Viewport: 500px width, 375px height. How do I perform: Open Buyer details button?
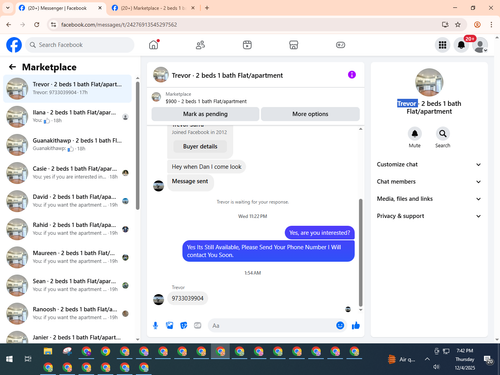pyautogui.click(x=200, y=146)
